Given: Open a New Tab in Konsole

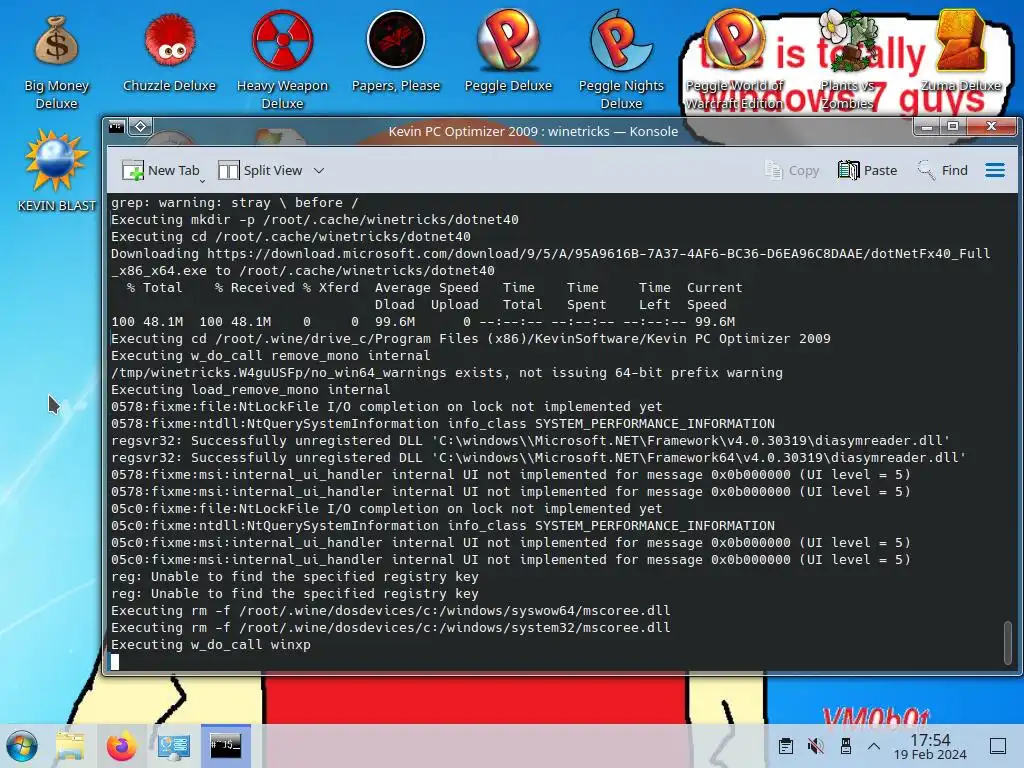Looking at the screenshot, I should point(160,170).
